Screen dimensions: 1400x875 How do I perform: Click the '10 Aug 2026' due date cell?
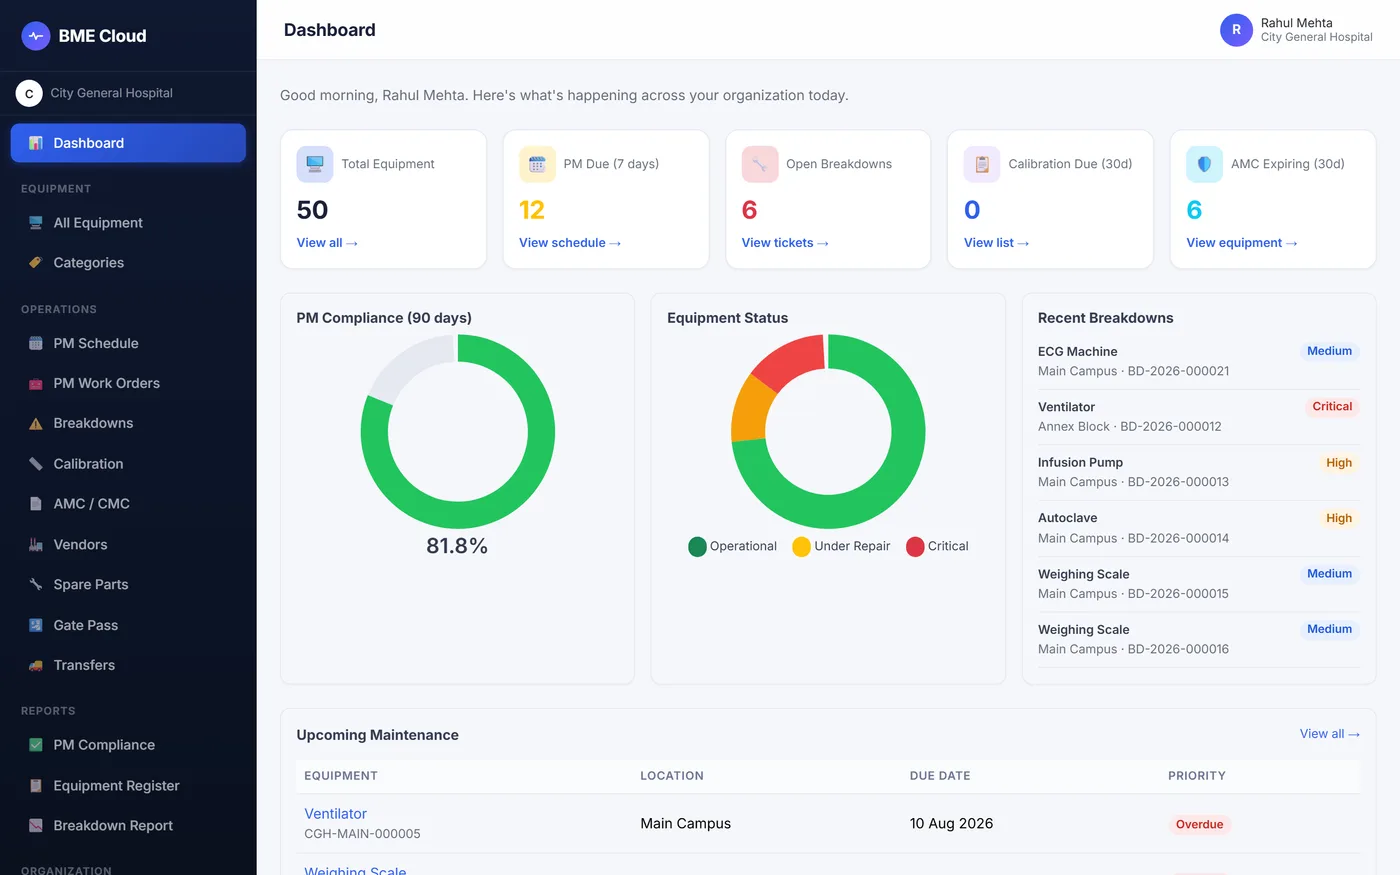951,824
